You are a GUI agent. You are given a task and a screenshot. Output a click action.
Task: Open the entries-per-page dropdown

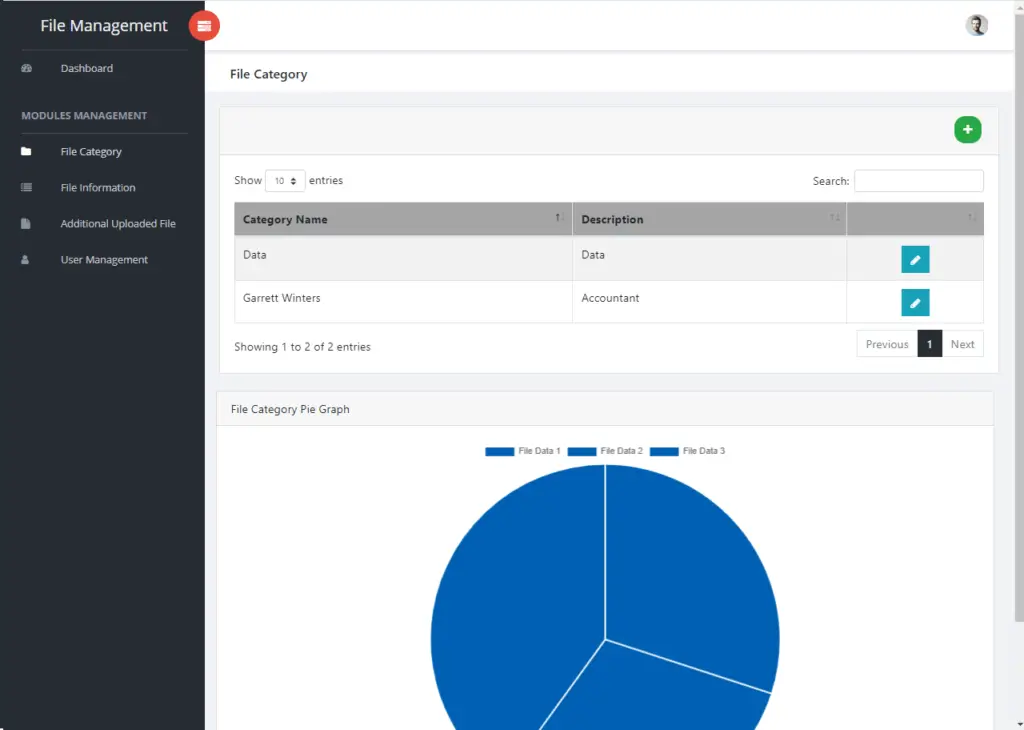click(x=284, y=180)
